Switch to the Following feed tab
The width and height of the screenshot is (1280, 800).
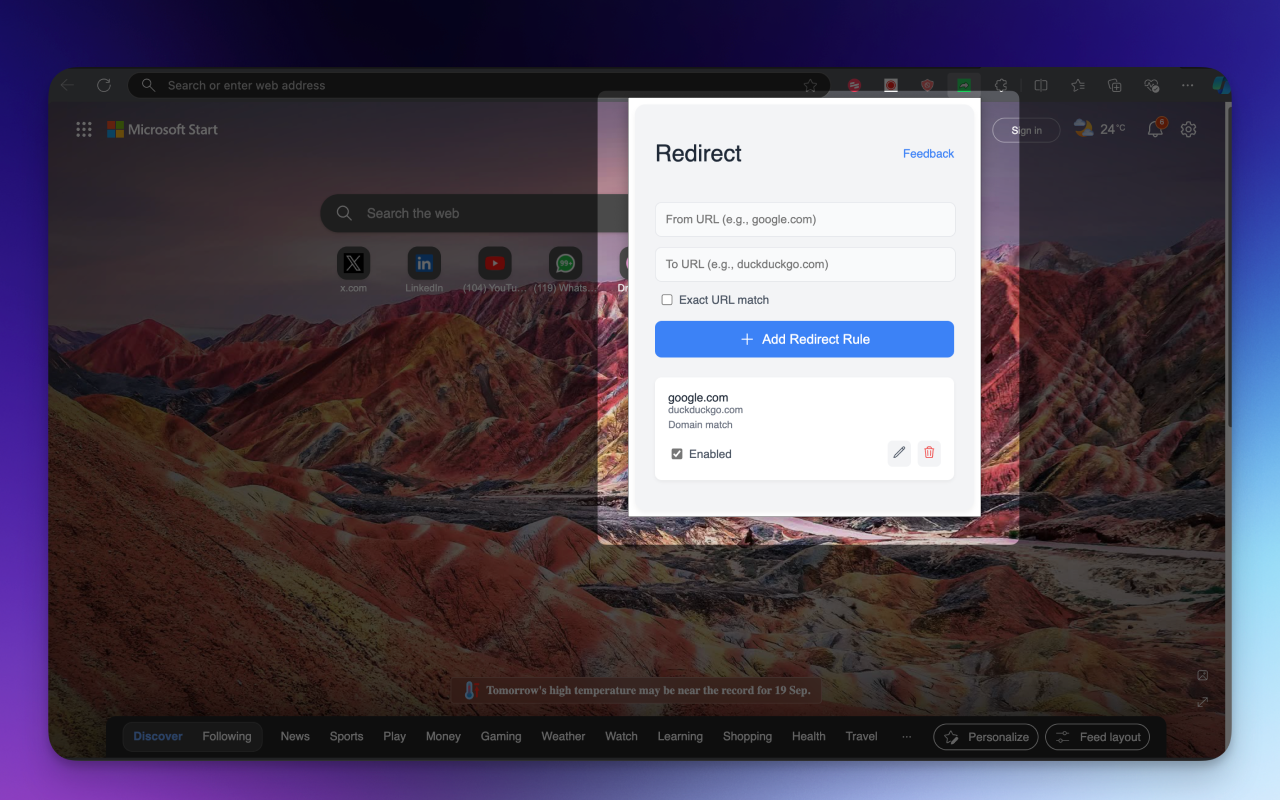226,736
